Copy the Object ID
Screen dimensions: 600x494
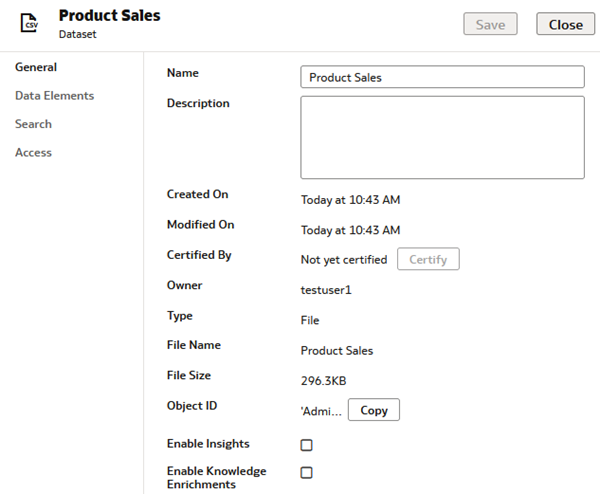point(374,410)
